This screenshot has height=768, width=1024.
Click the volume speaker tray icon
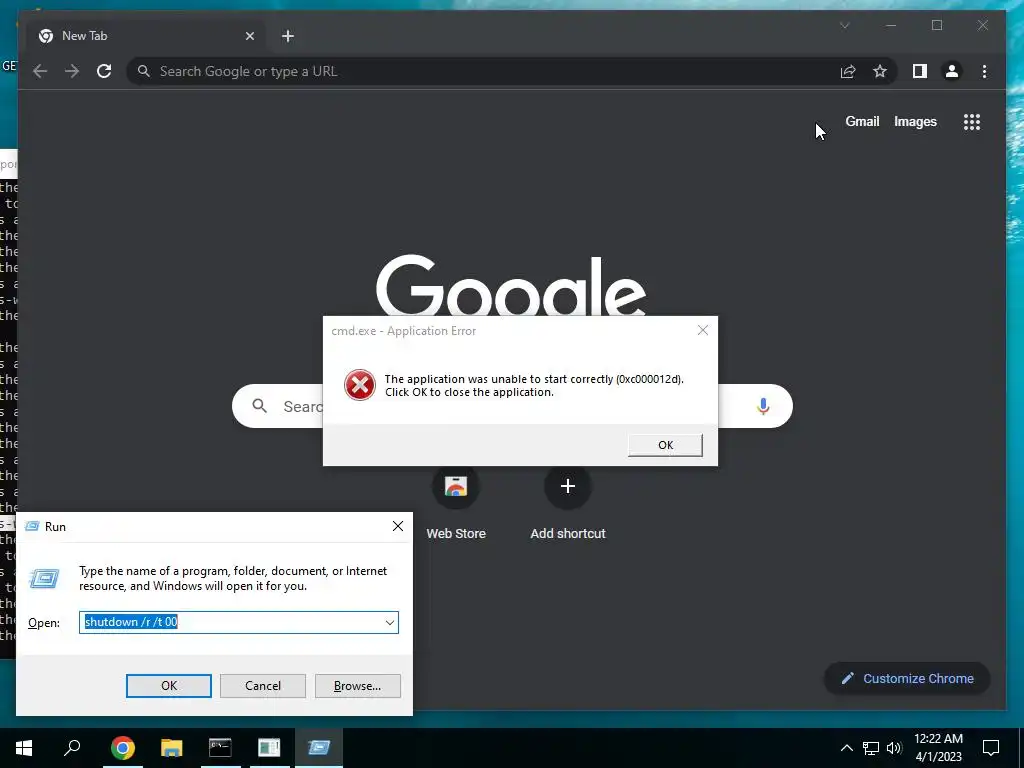coord(894,748)
